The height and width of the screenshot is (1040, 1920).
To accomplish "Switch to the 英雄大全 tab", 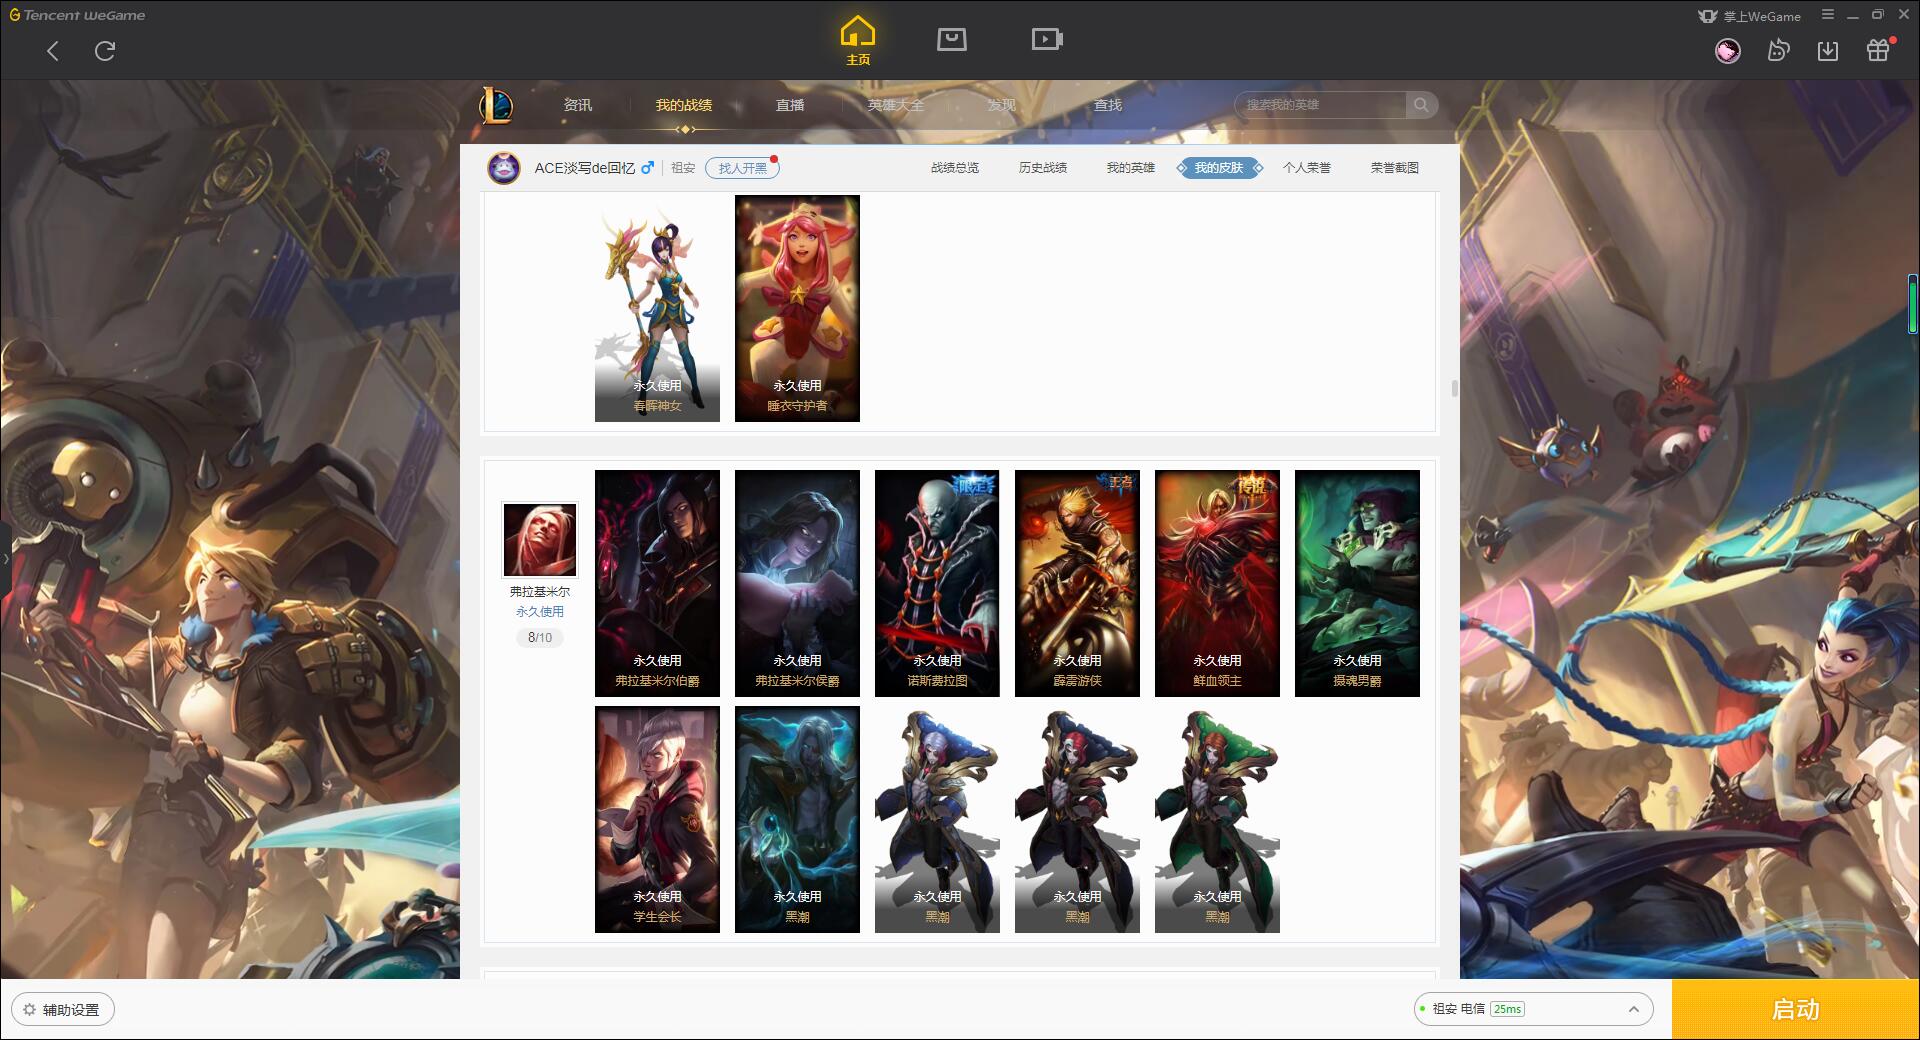I will coord(896,105).
